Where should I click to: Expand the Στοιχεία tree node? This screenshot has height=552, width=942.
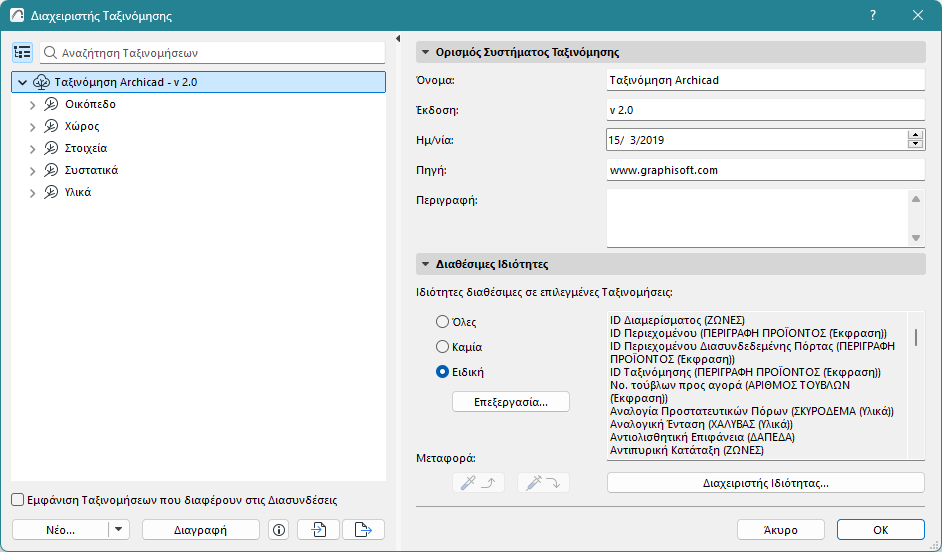33,149
